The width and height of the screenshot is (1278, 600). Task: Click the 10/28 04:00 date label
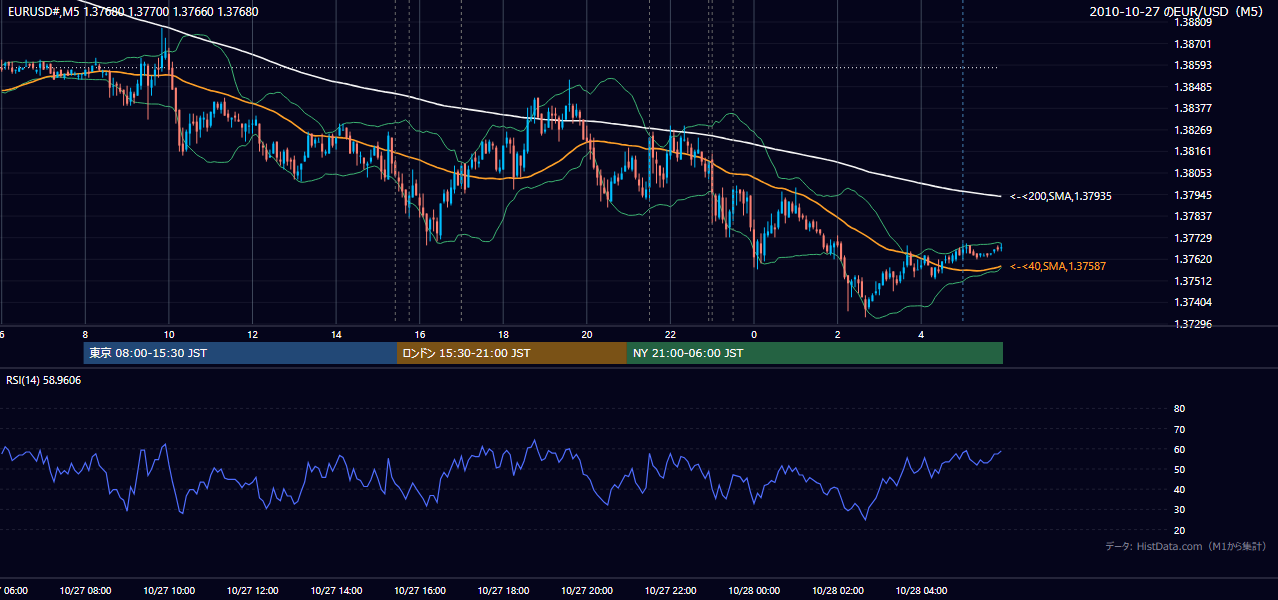921,590
